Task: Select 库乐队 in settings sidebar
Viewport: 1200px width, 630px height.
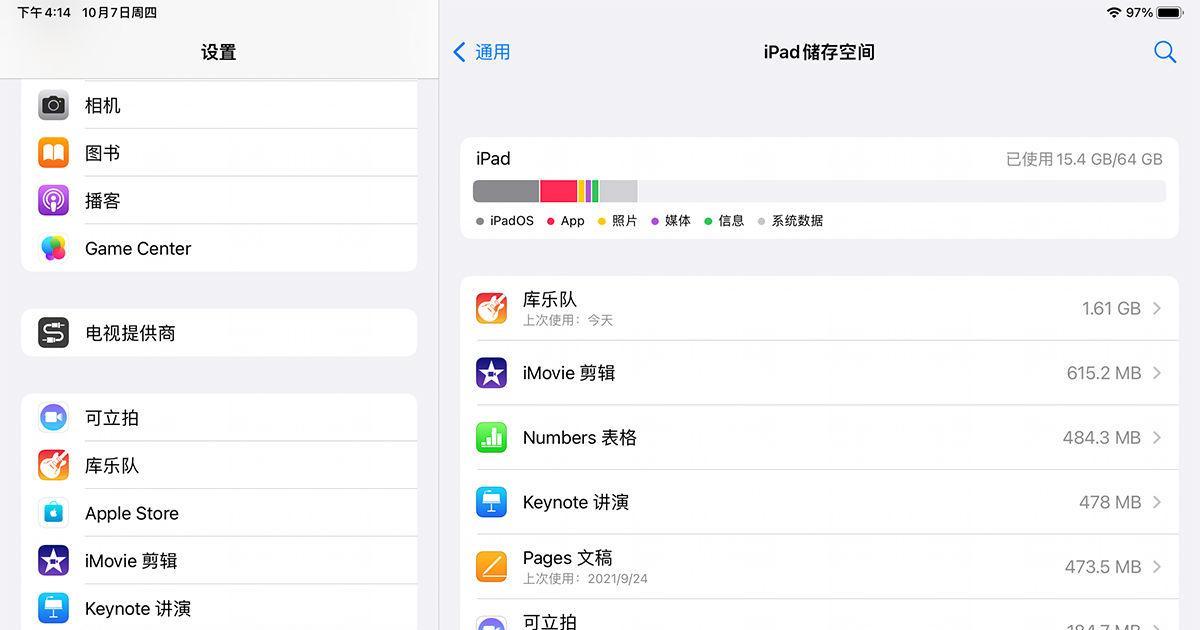Action: tap(219, 466)
